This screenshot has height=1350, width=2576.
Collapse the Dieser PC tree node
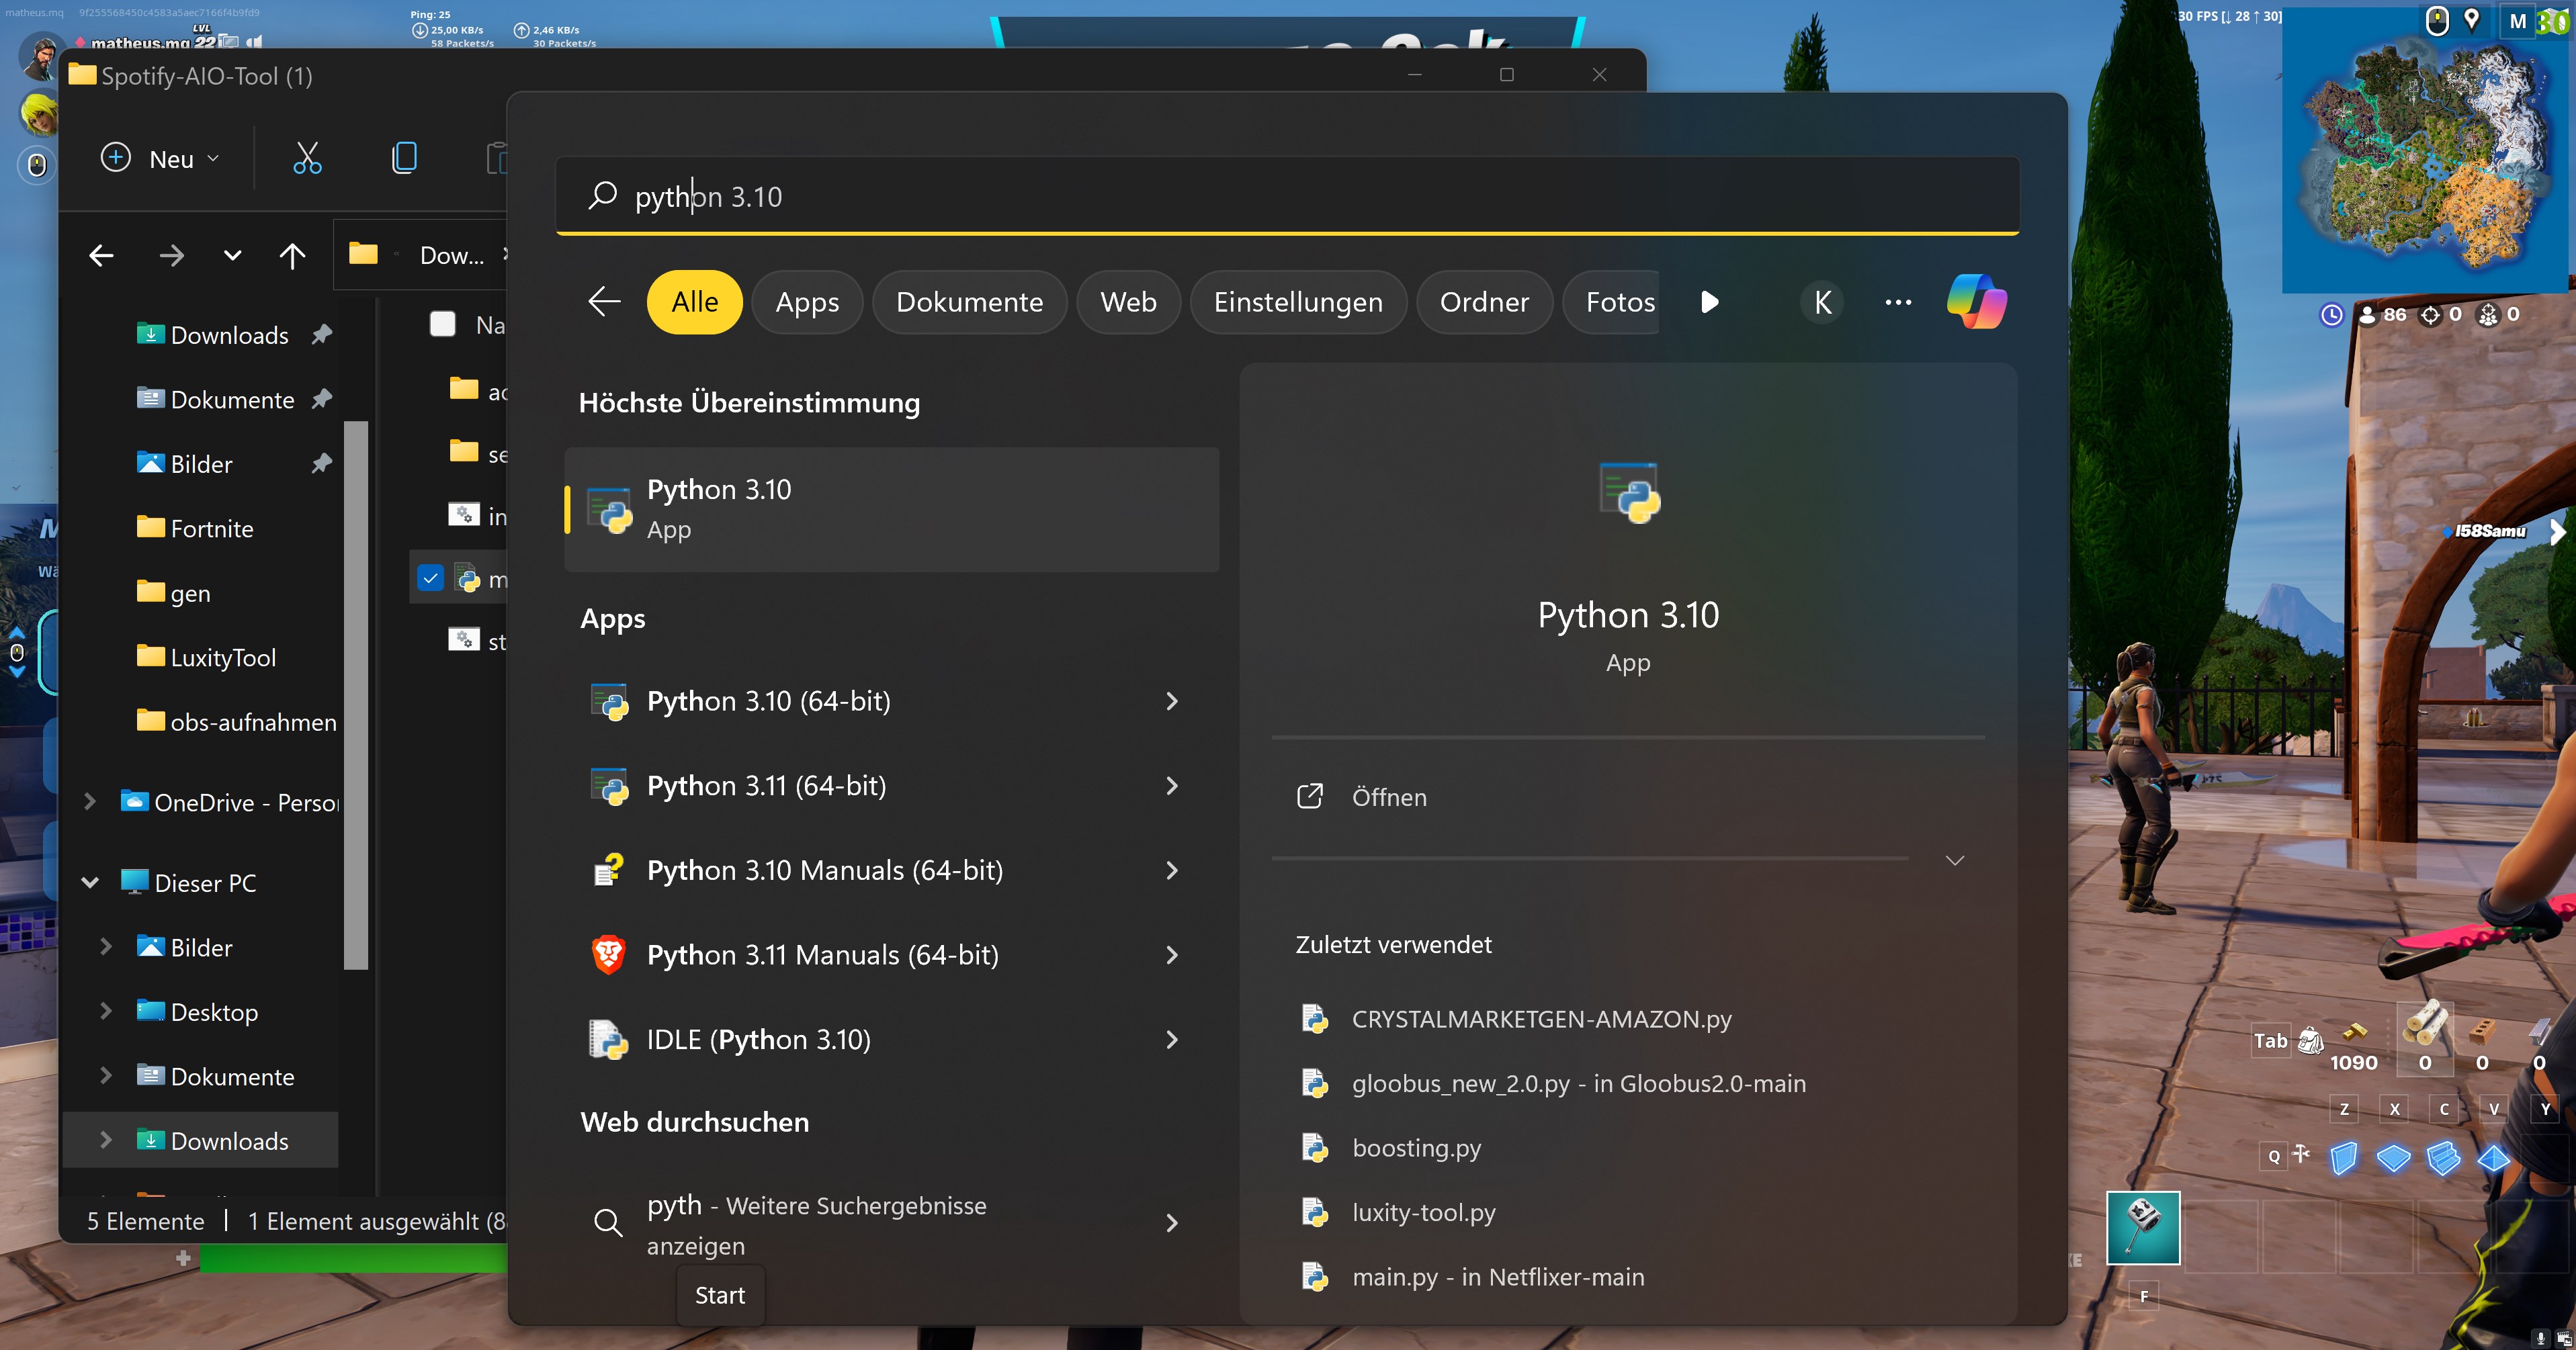90,882
